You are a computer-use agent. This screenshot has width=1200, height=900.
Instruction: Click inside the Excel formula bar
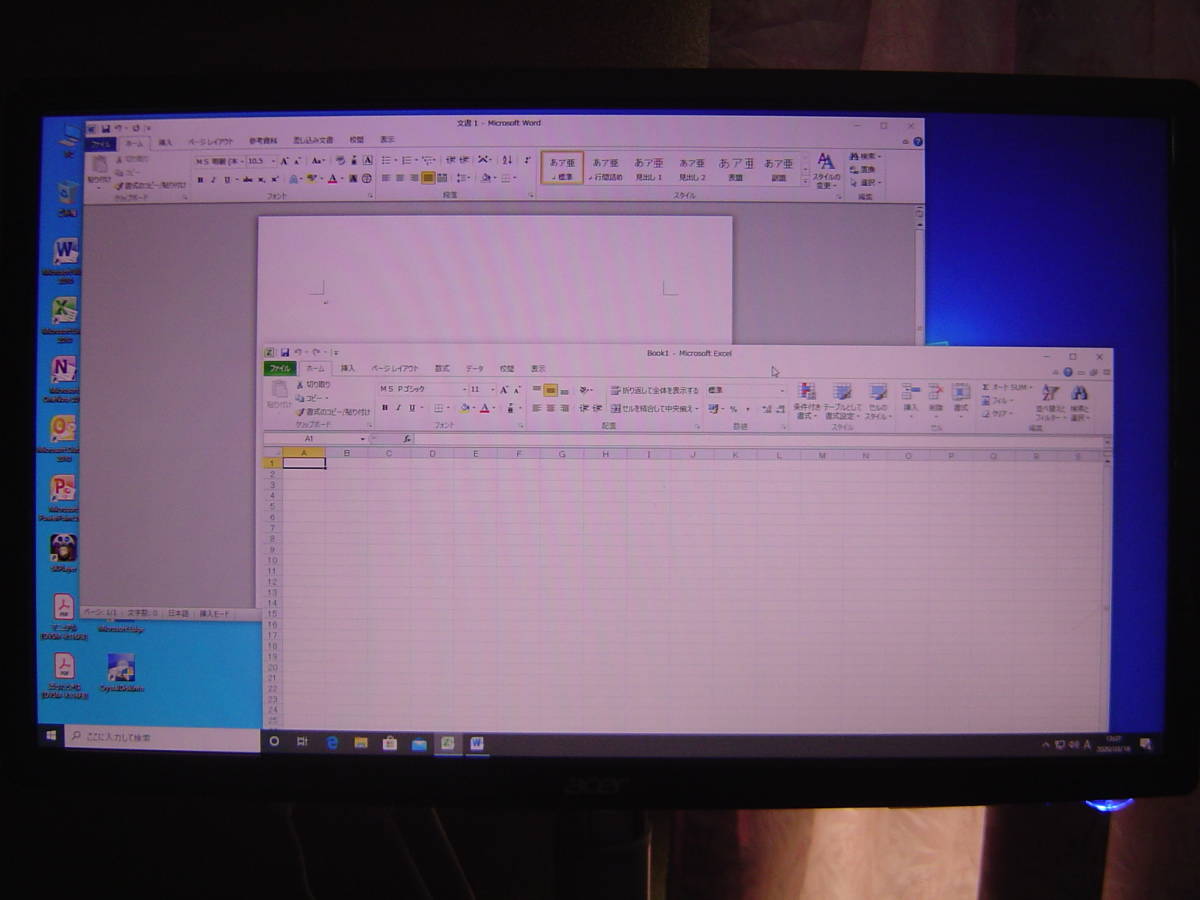(759, 439)
